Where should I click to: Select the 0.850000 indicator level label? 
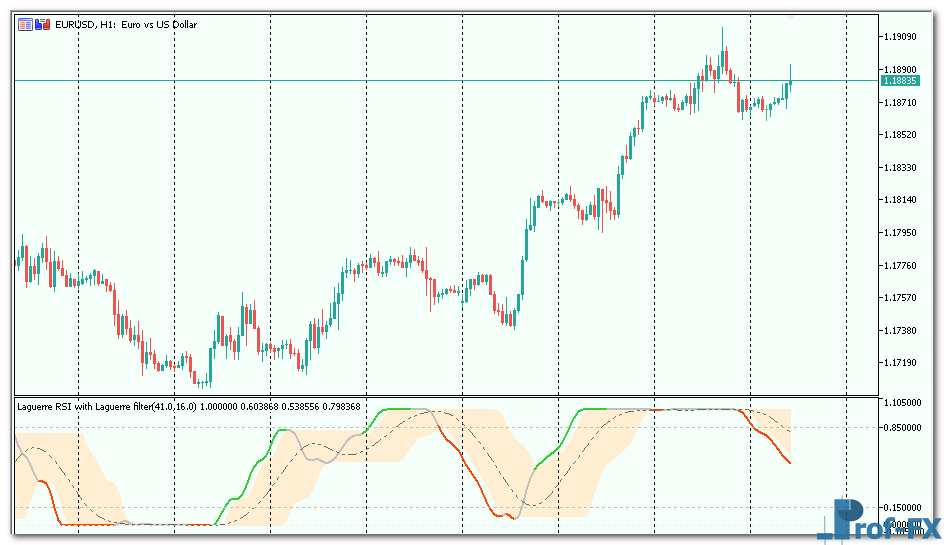coord(901,428)
